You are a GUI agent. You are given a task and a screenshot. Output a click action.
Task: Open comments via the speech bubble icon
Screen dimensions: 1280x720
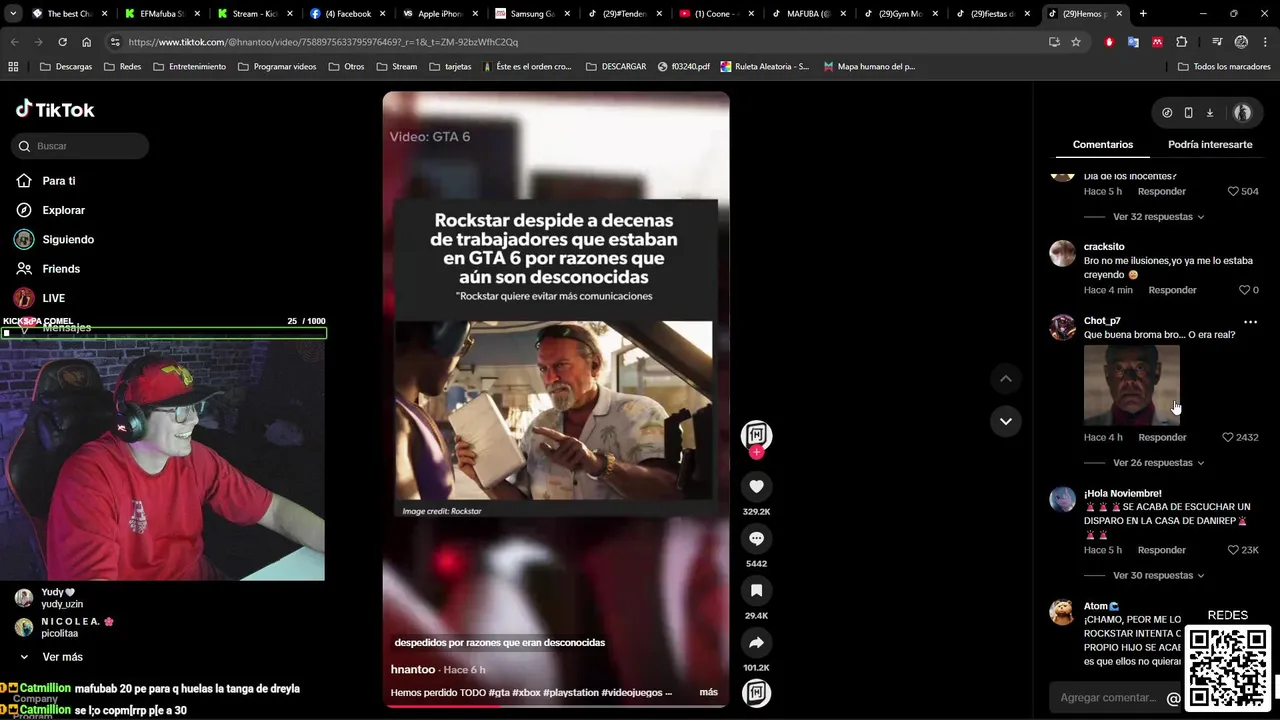pos(756,539)
